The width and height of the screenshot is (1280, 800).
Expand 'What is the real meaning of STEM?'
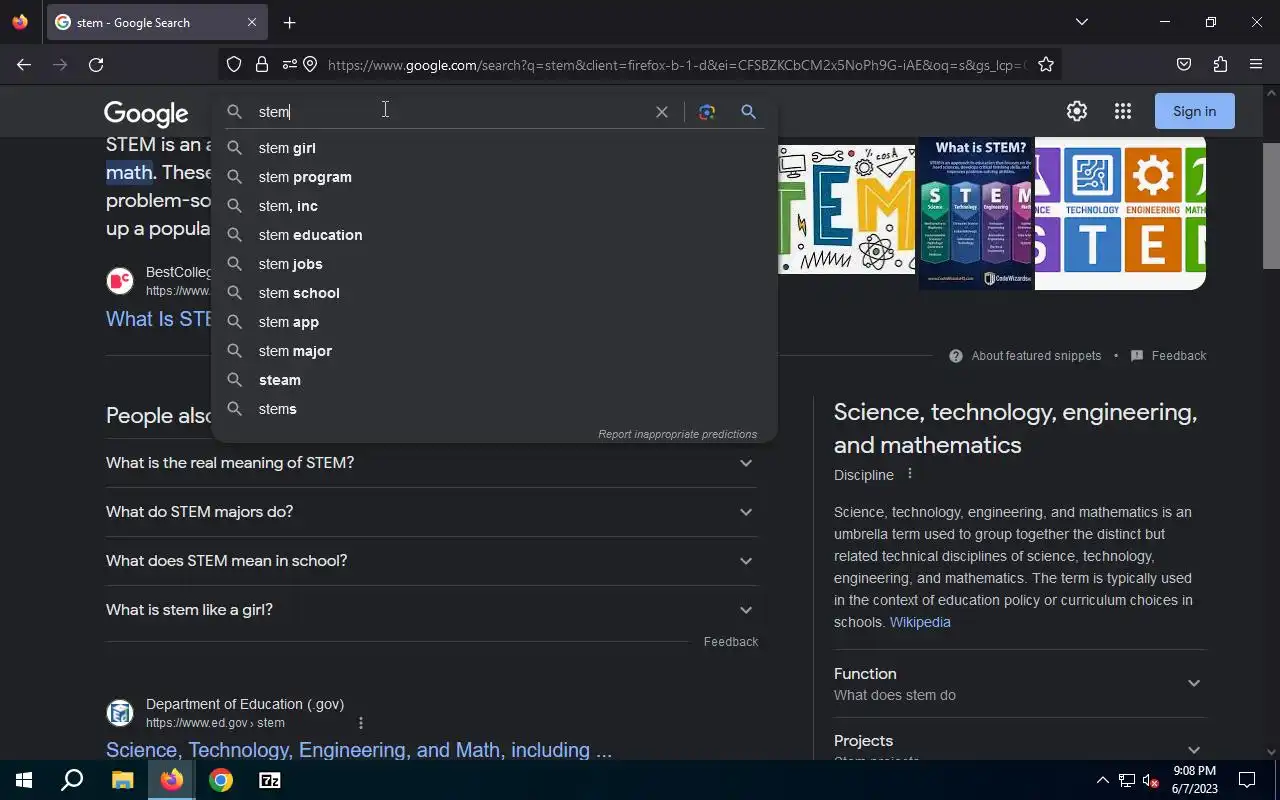[431, 463]
